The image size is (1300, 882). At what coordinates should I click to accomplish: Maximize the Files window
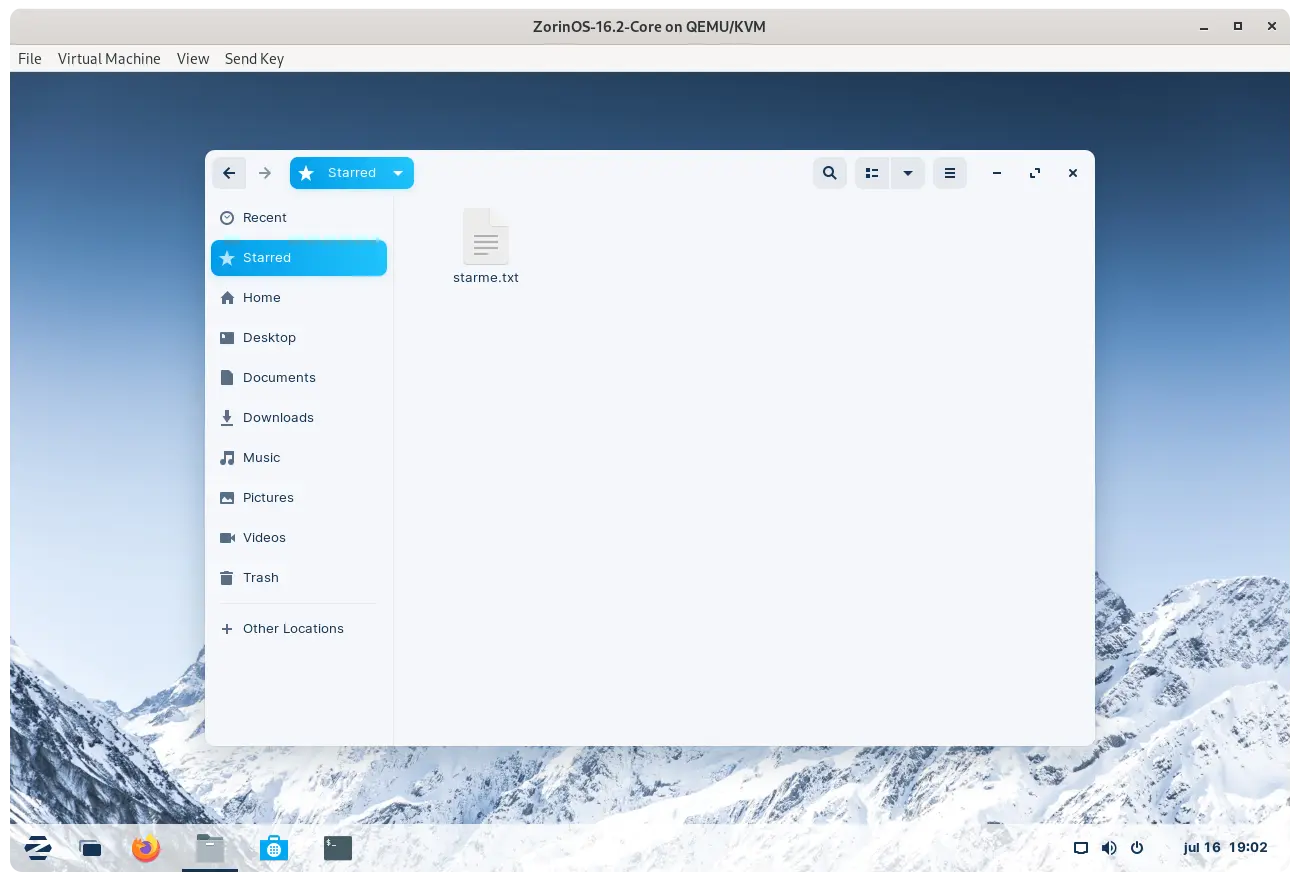point(1035,173)
